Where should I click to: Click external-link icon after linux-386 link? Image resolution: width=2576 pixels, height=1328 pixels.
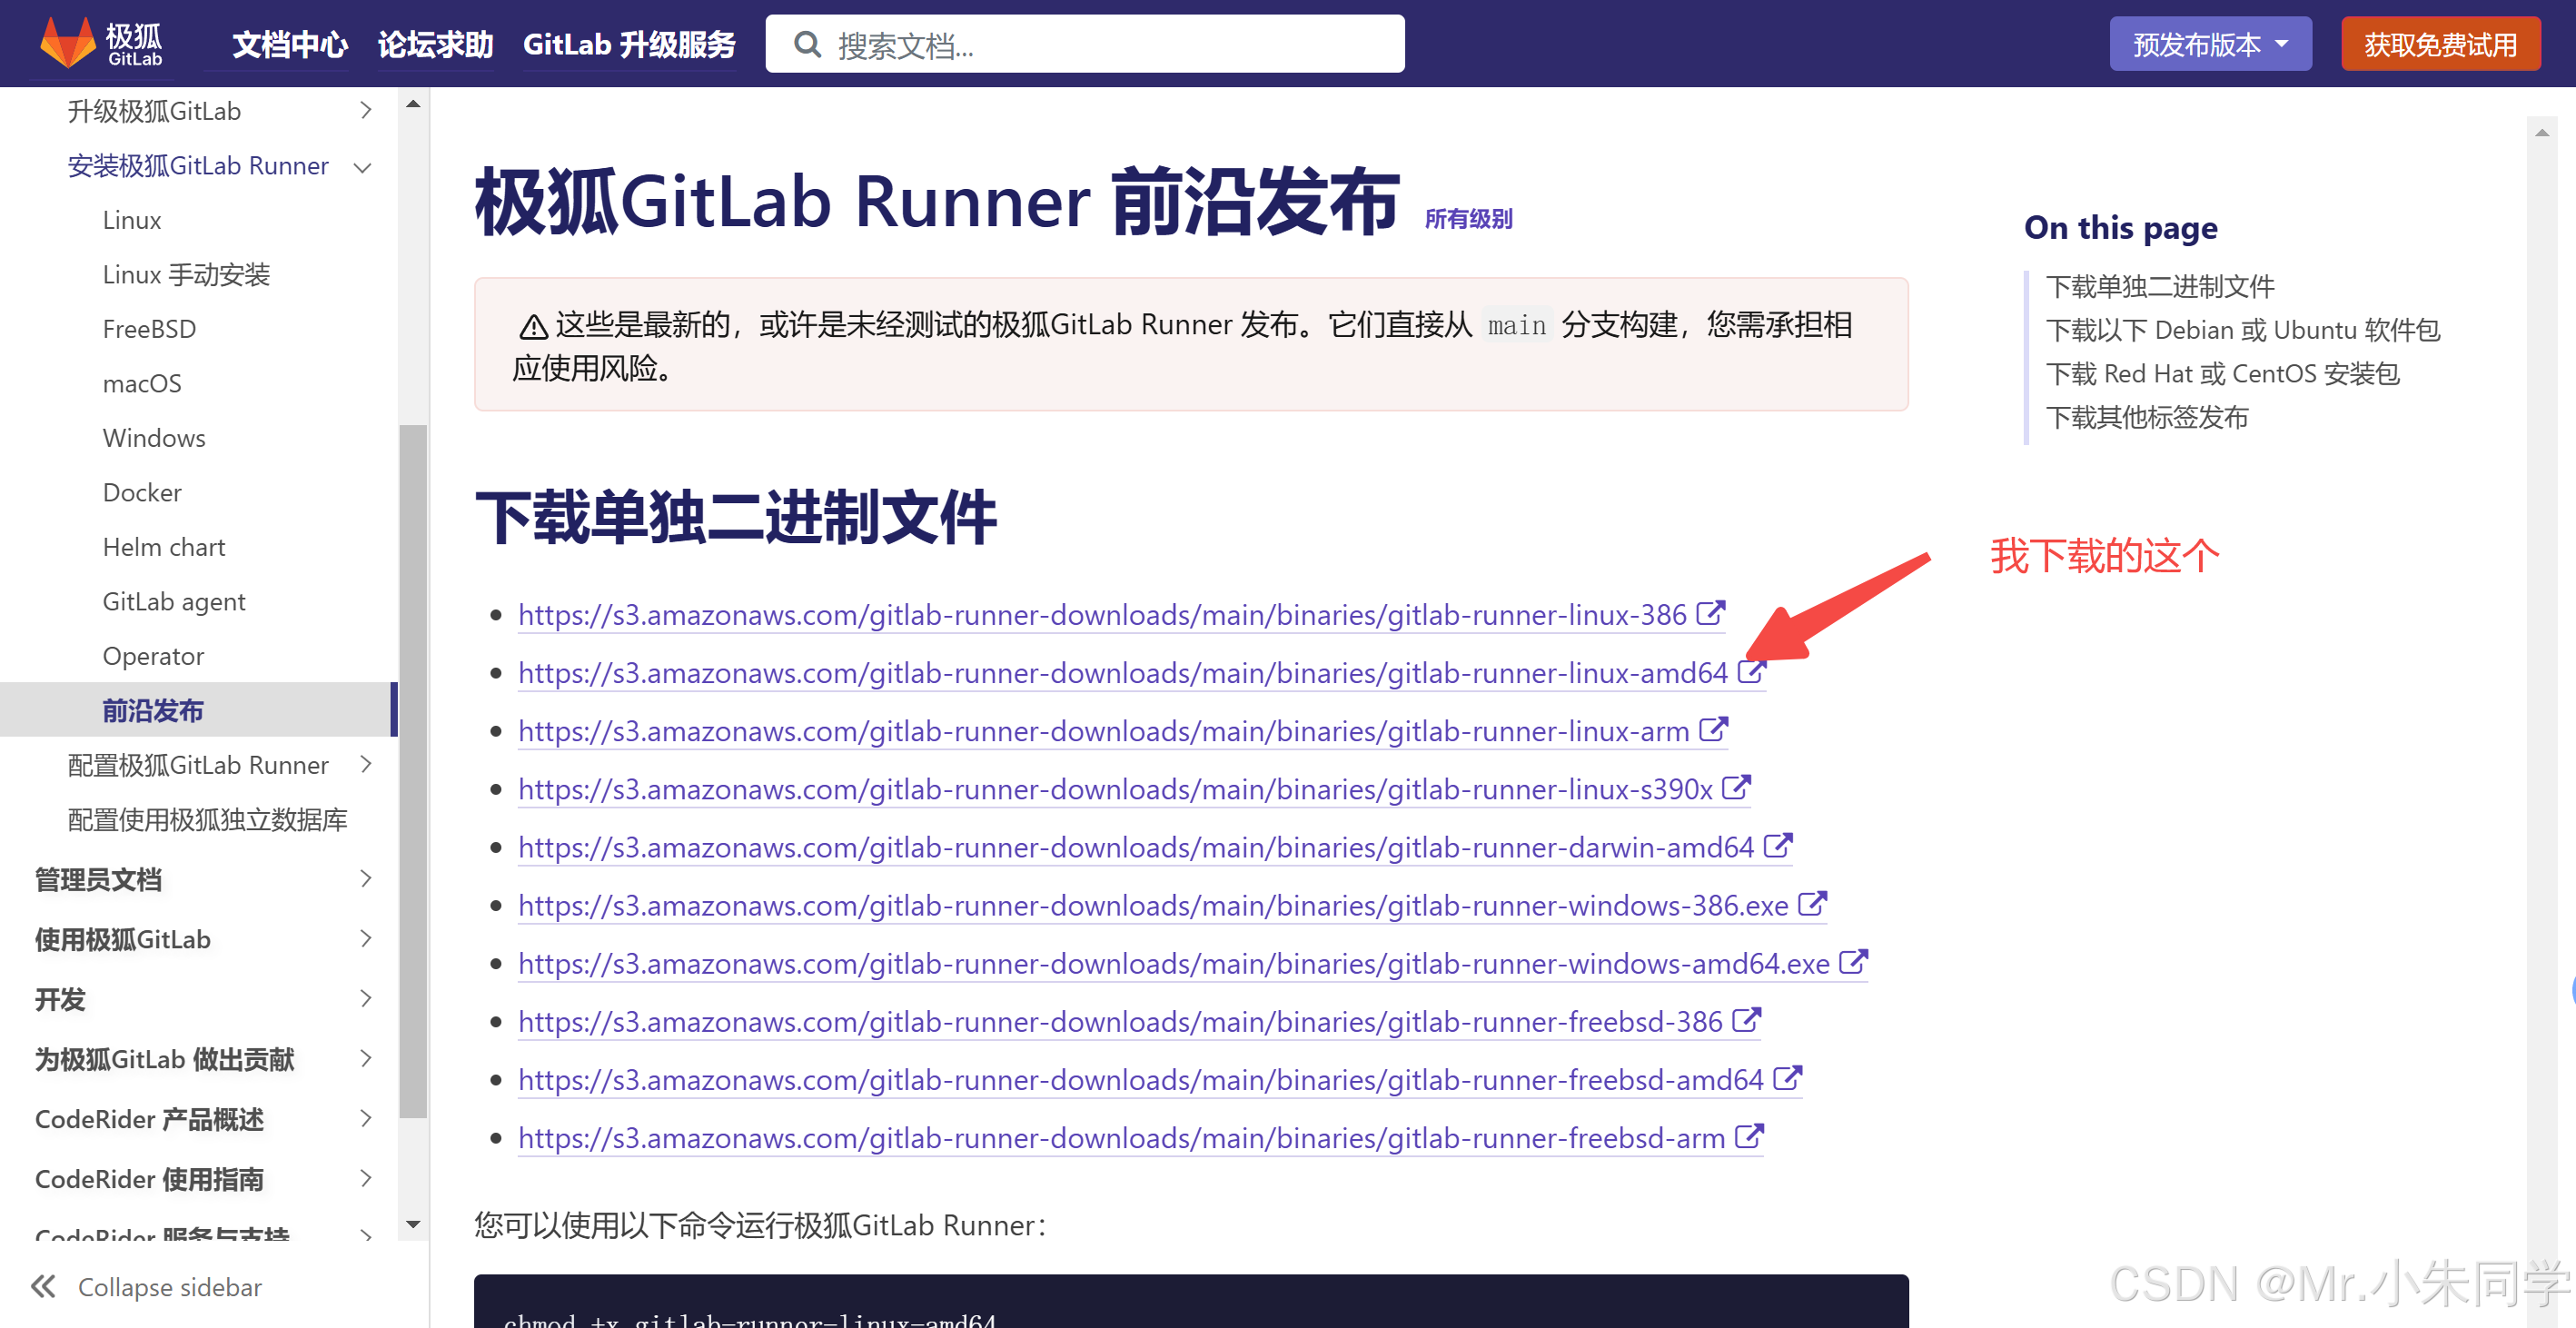1711,612
